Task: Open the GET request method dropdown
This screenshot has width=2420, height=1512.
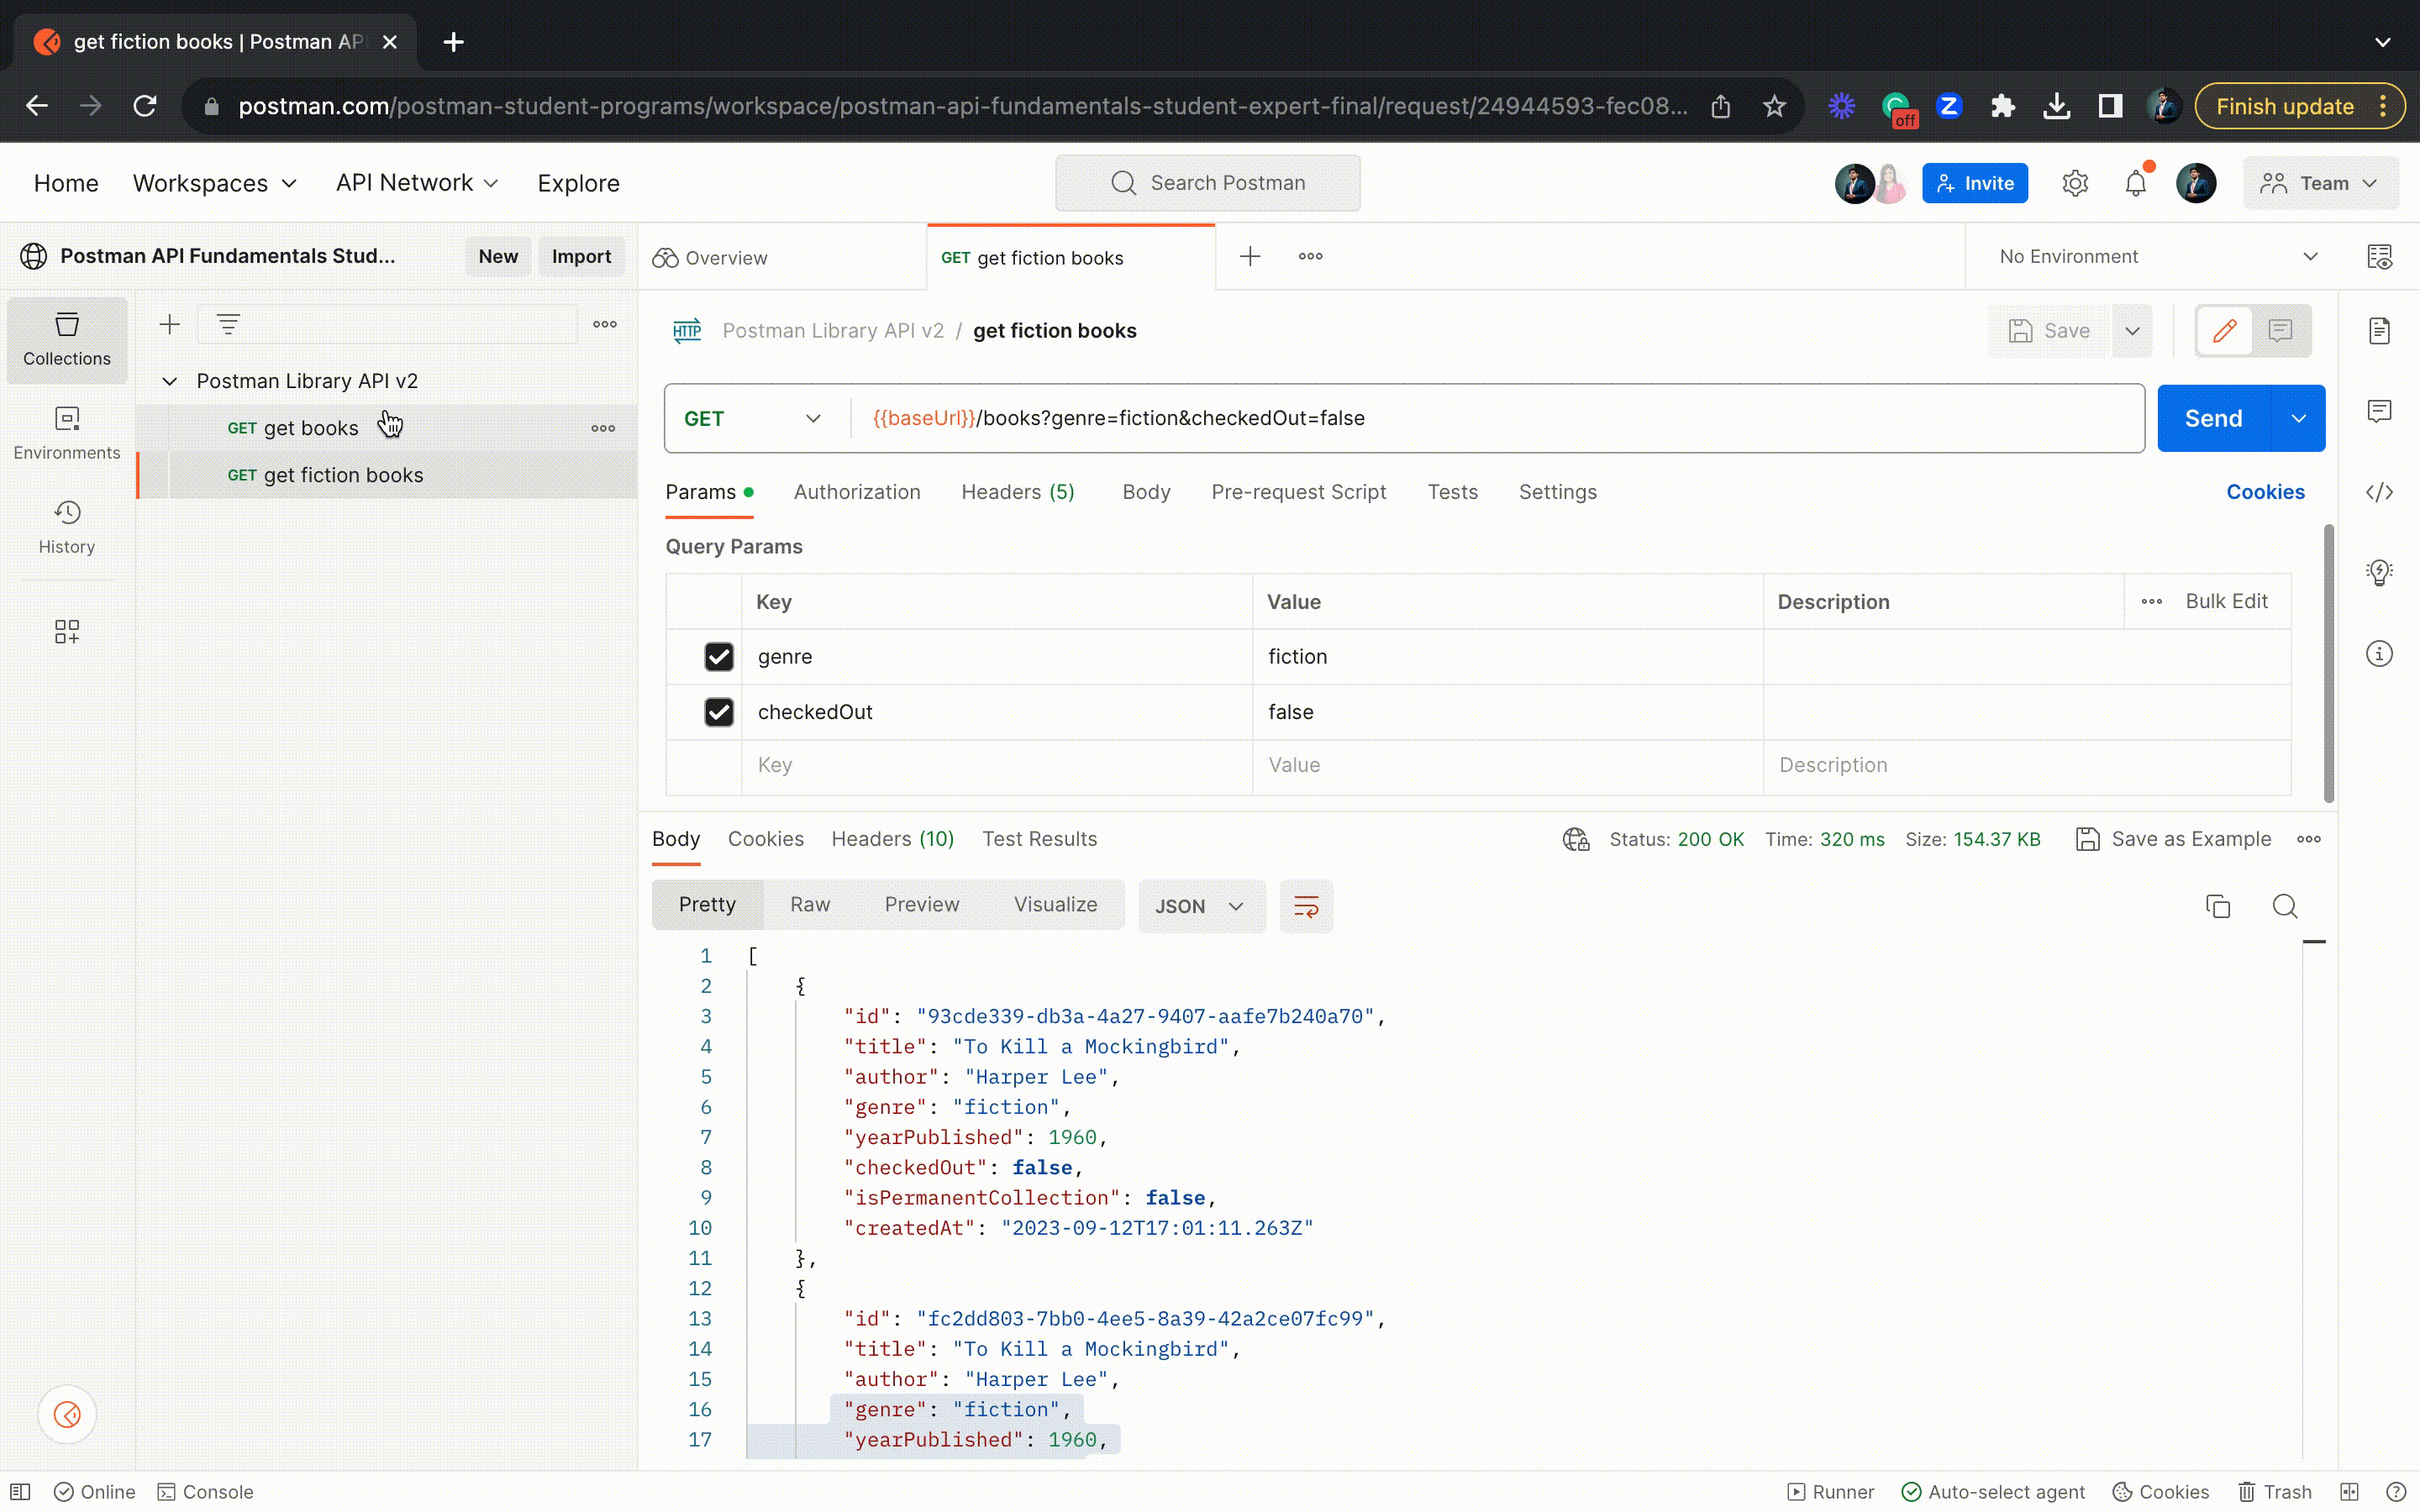Action: tap(752, 418)
